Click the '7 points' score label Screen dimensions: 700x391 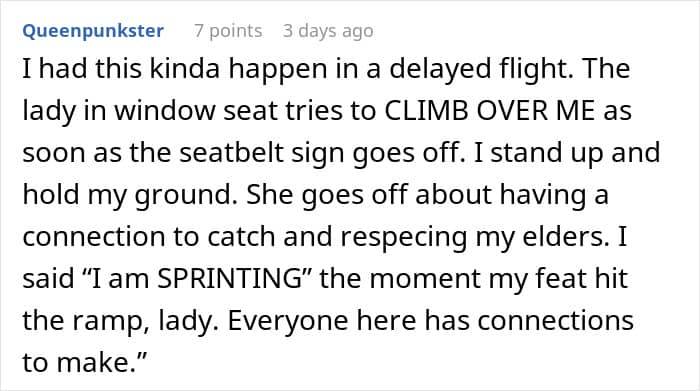pos(228,31)
